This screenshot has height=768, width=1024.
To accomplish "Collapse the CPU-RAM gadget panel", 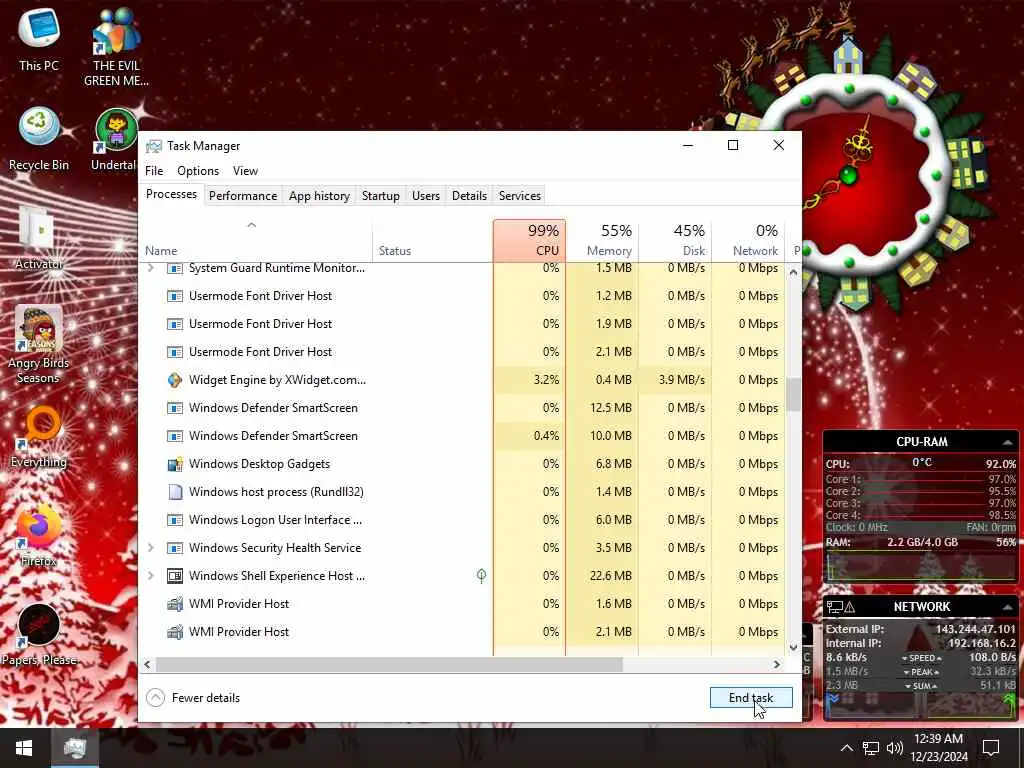I will pyautogui.click(x=1008, y=442).
